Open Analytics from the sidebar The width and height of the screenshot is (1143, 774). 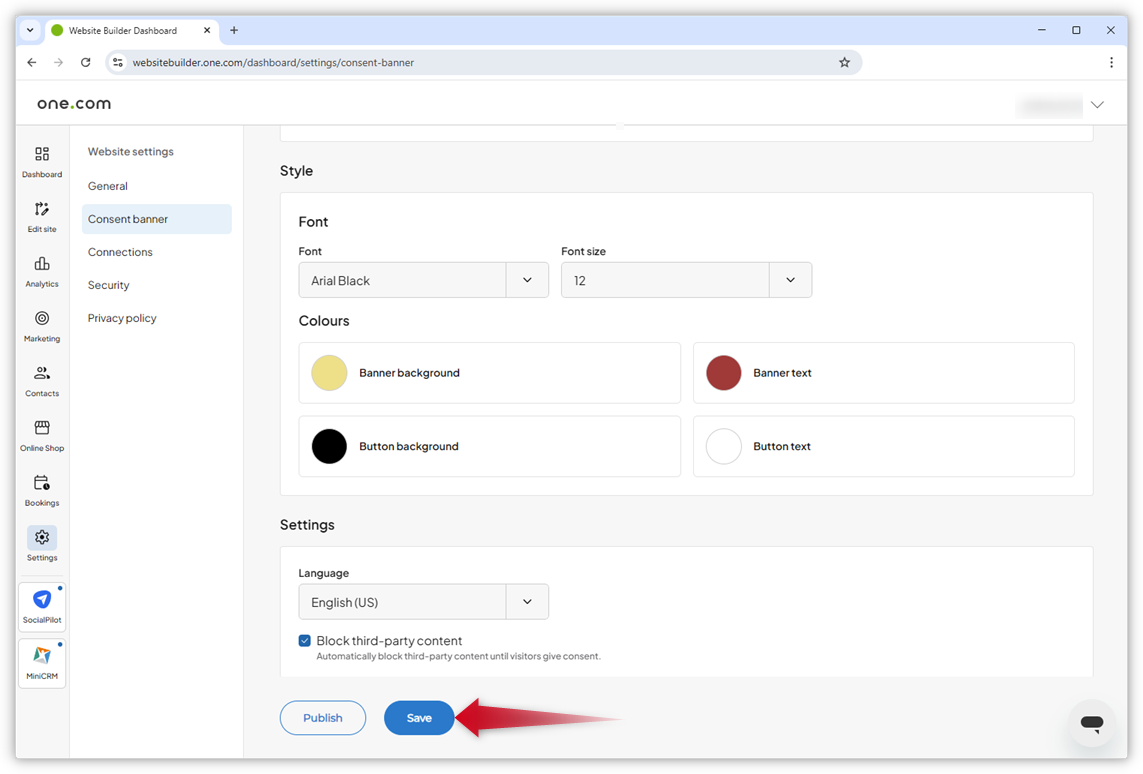[x=41, y=271]
